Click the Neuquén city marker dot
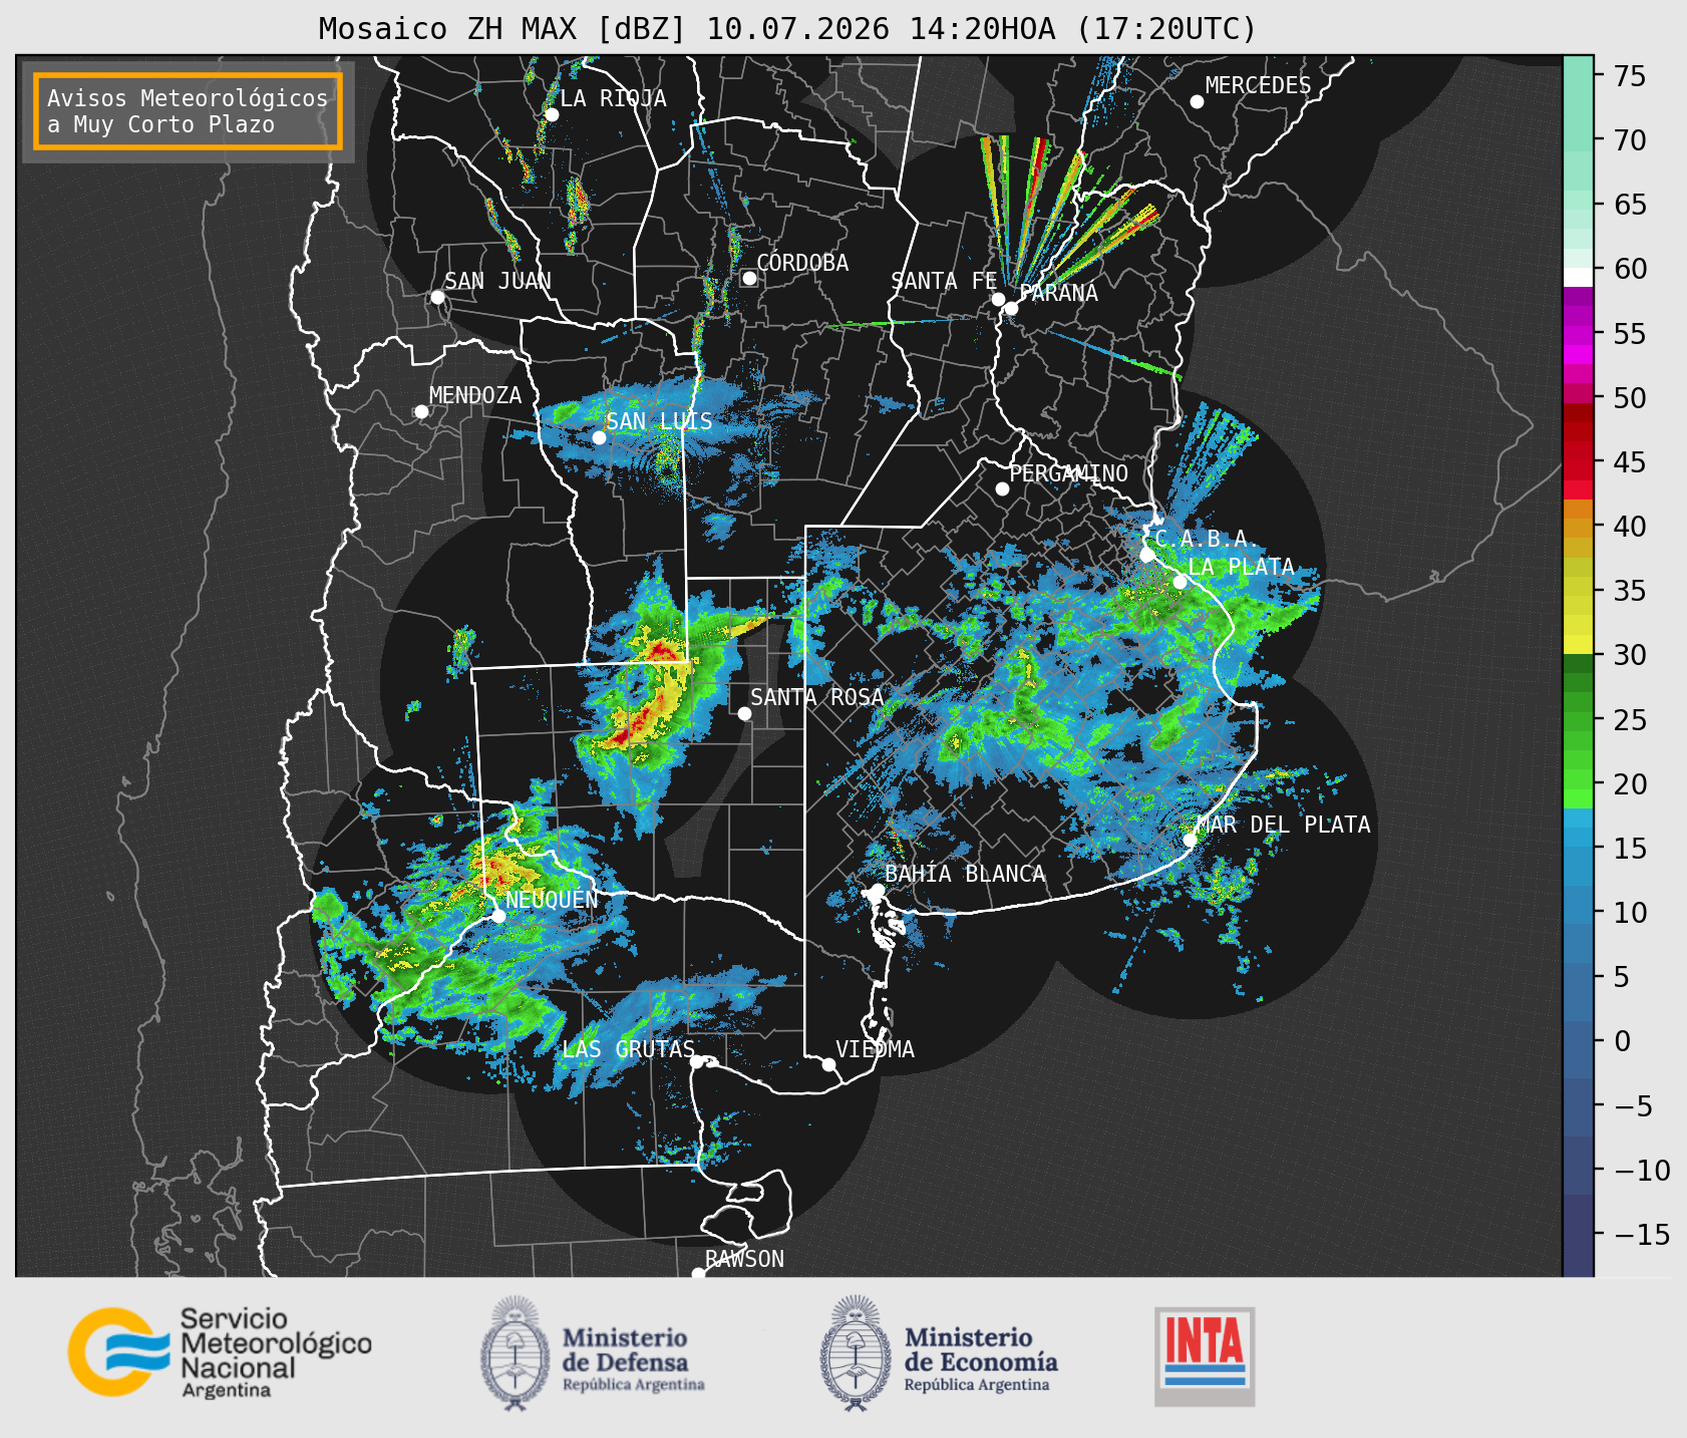Screen dimensions: 1687x1438 (x=498, y=915)
